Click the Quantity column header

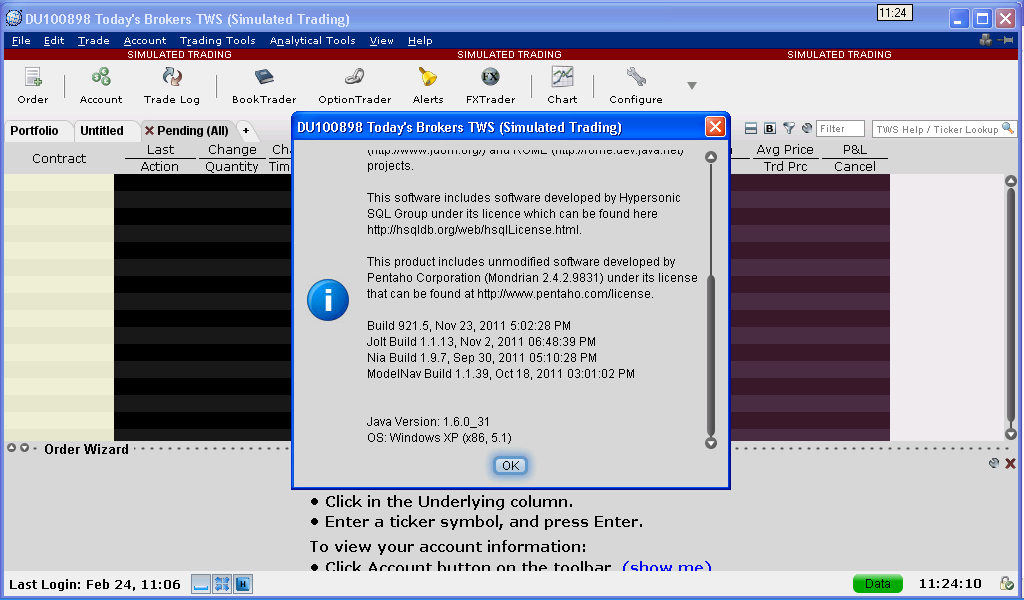232,166
